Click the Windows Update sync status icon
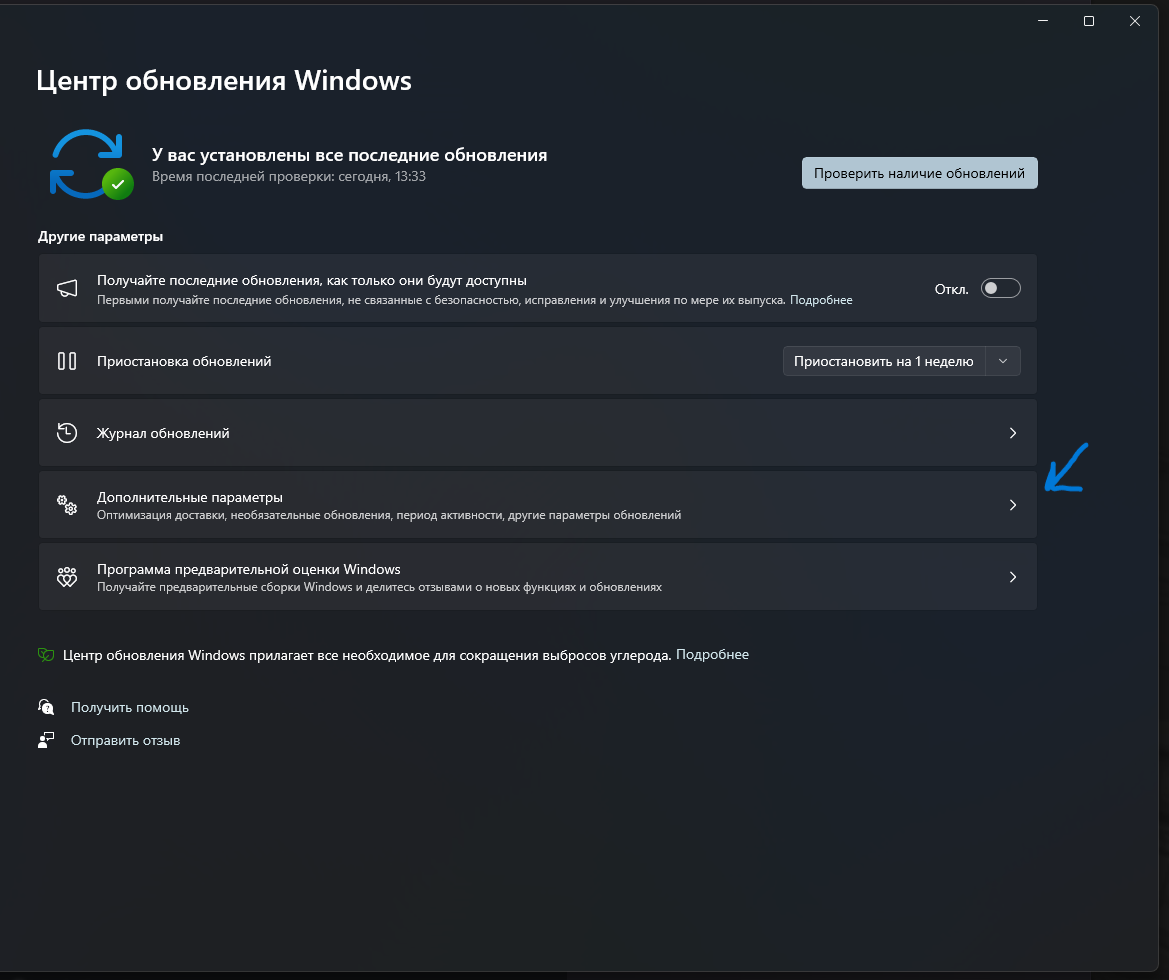The image size is (1169, 980). (x=91, y=165)
